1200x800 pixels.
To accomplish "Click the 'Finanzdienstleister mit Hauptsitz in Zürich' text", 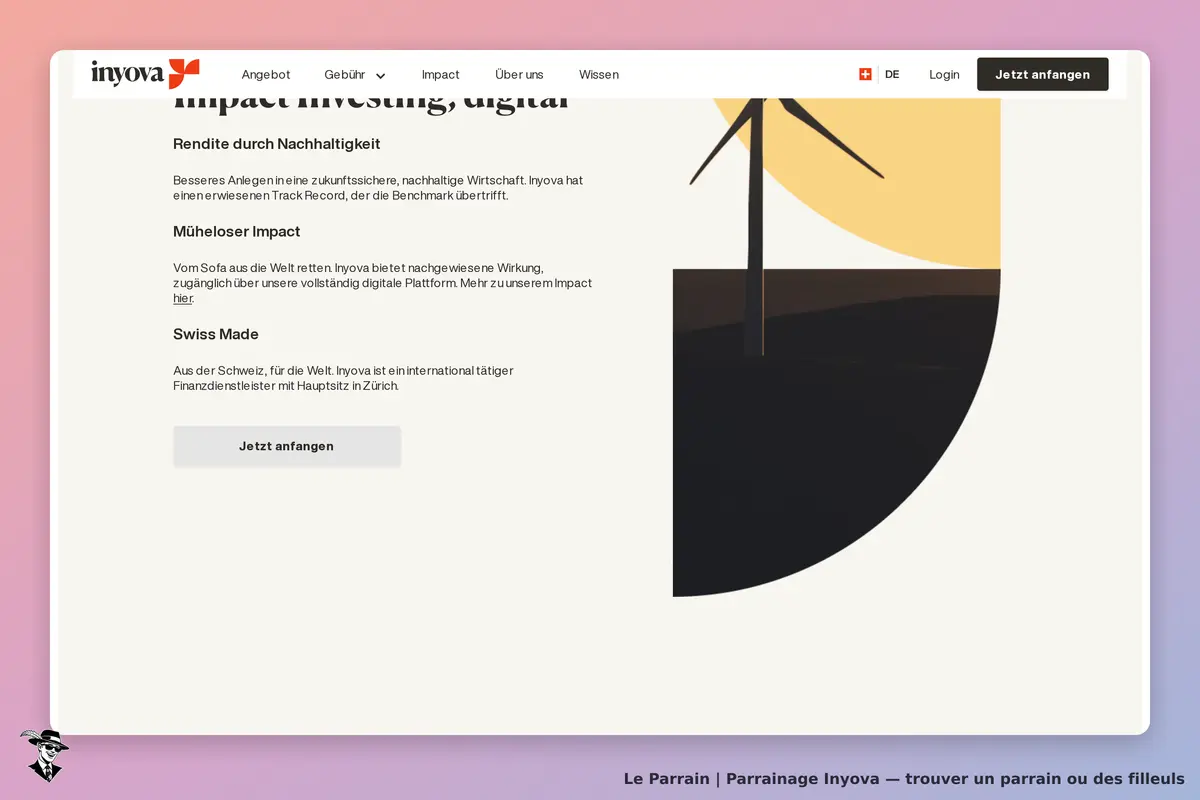I will [x=286, y=385].
